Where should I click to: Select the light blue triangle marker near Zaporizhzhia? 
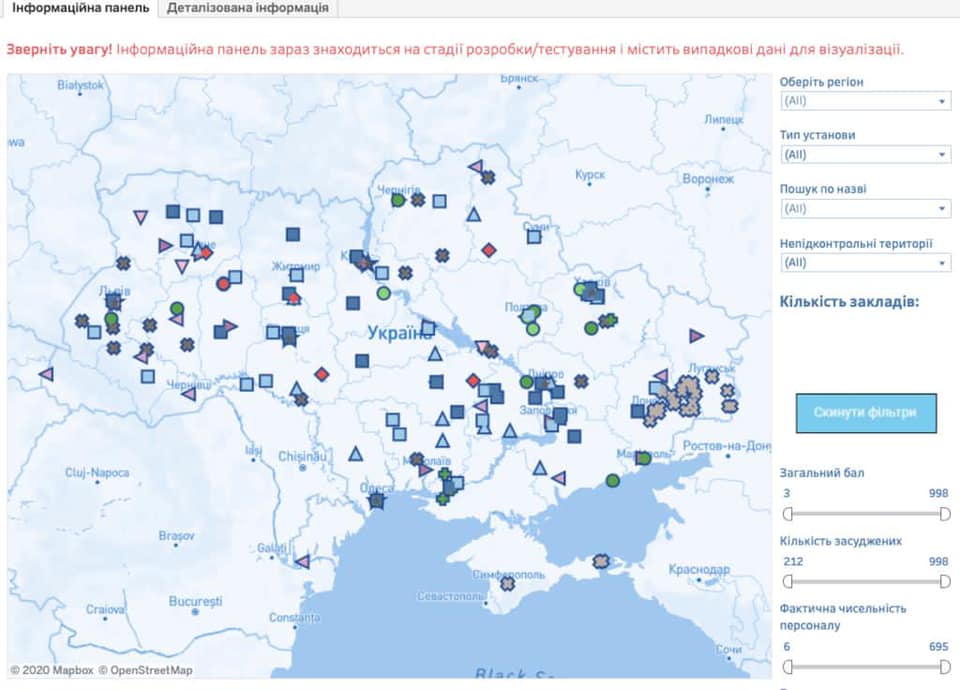point(509,432)
